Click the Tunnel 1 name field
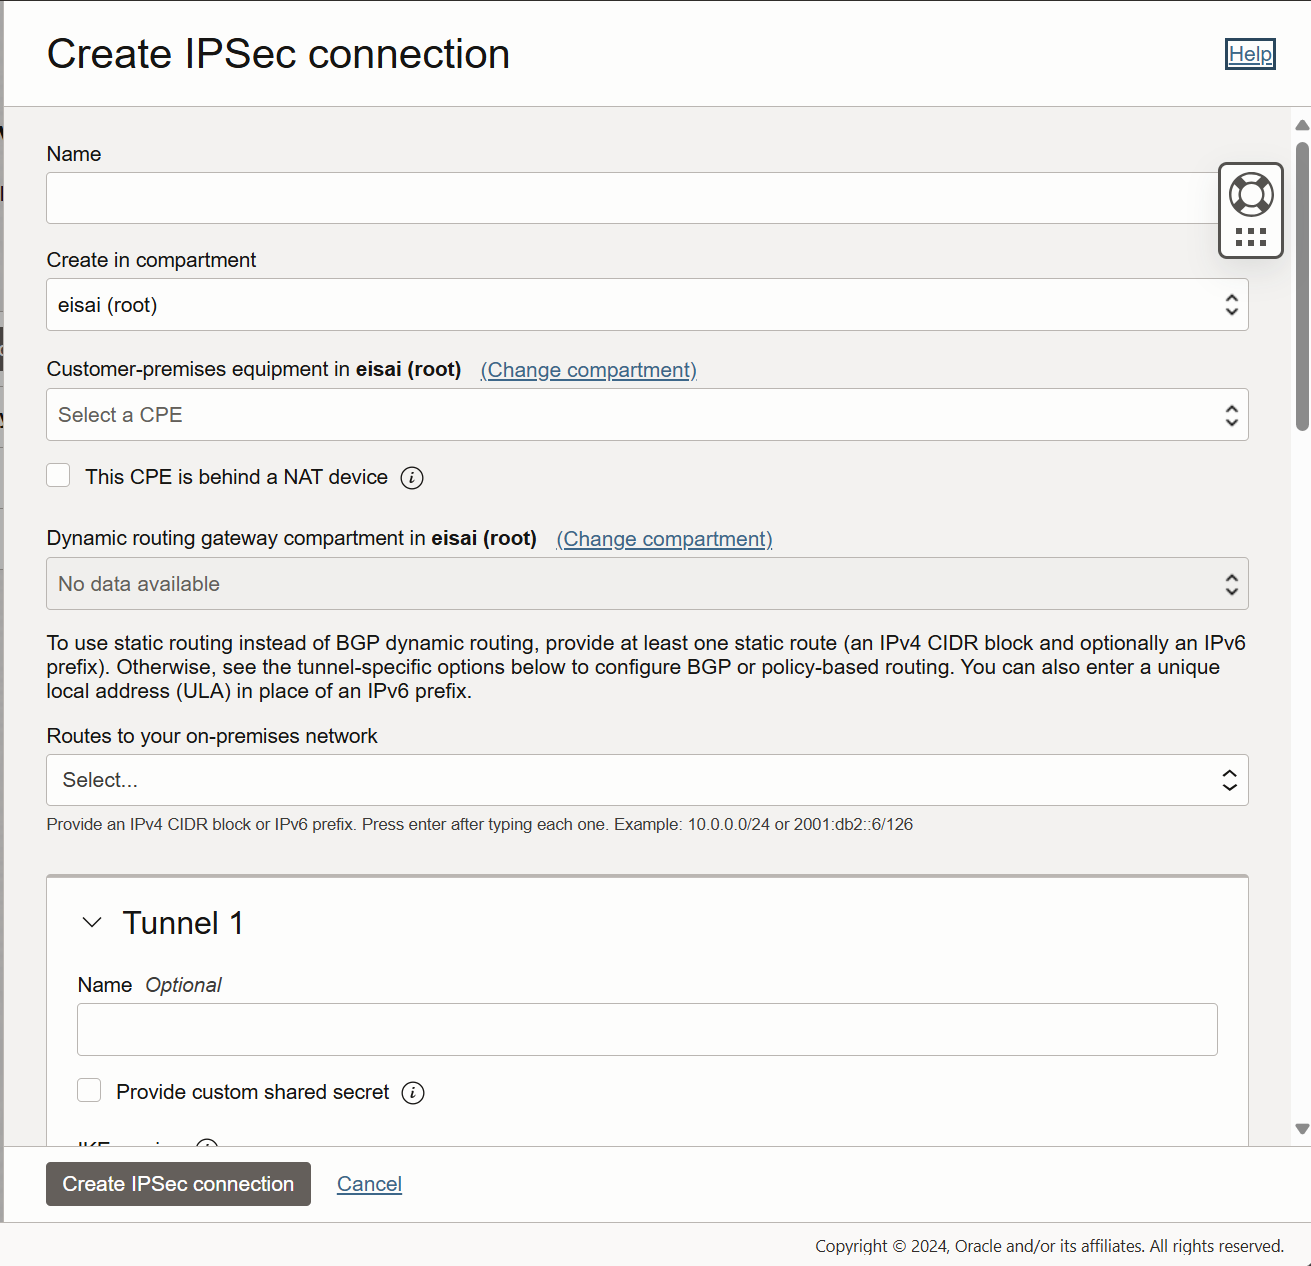1311x1266 pixels. click(x=646, y=1029)
